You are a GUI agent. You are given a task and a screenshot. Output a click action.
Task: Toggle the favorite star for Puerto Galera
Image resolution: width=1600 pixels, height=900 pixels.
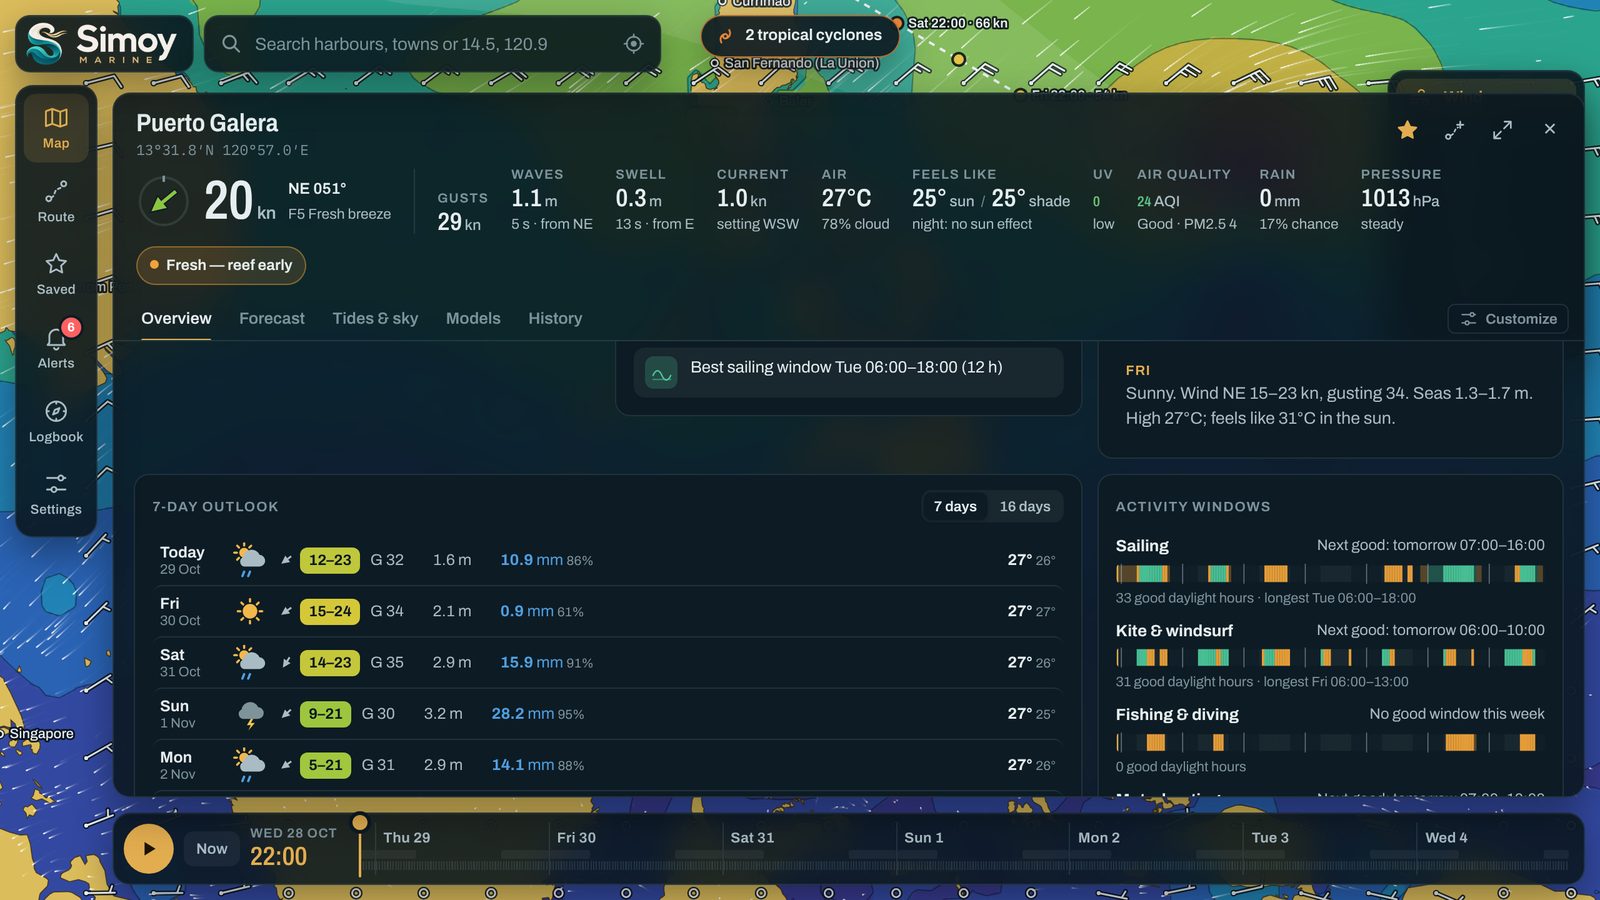click(x=1407, y=129)
